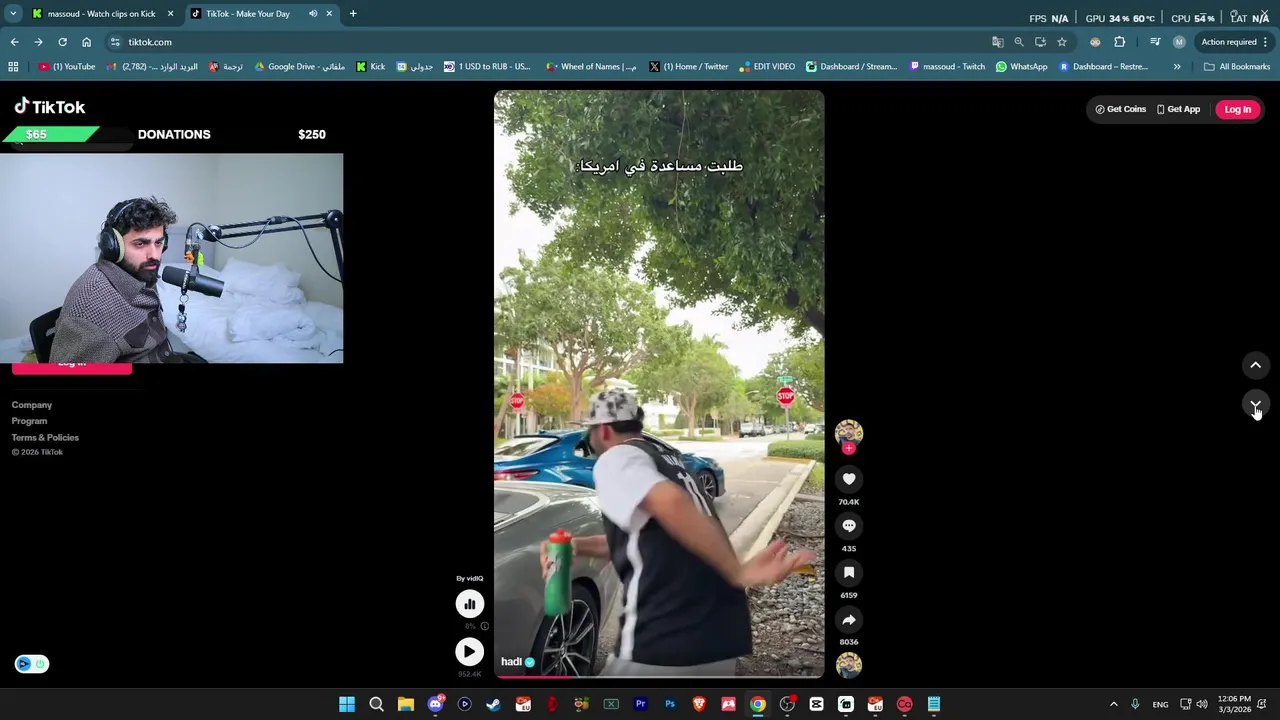Screen dimensions: 1280x720
Task: Open the Wheel of Names bookmark
Action: [591, 67]
